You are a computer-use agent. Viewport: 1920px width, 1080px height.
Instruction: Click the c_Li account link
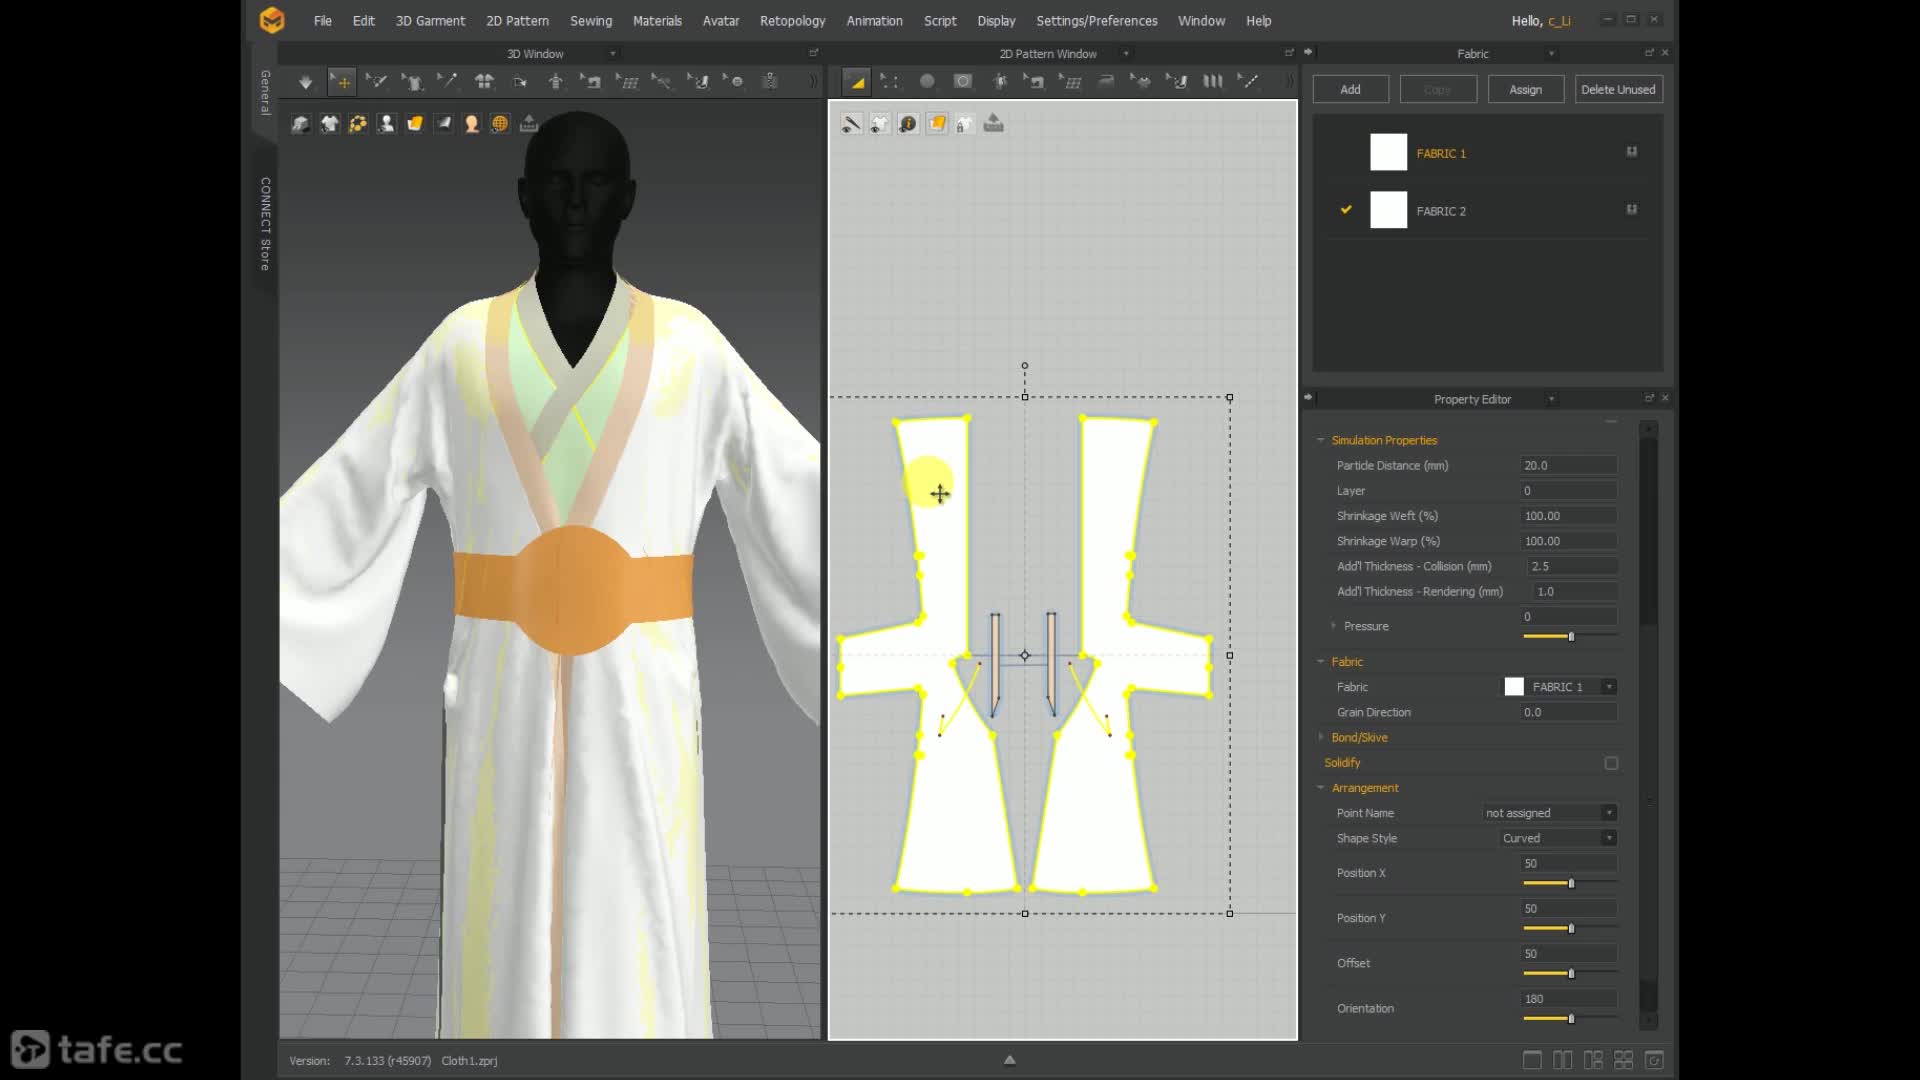[1559, 21]
